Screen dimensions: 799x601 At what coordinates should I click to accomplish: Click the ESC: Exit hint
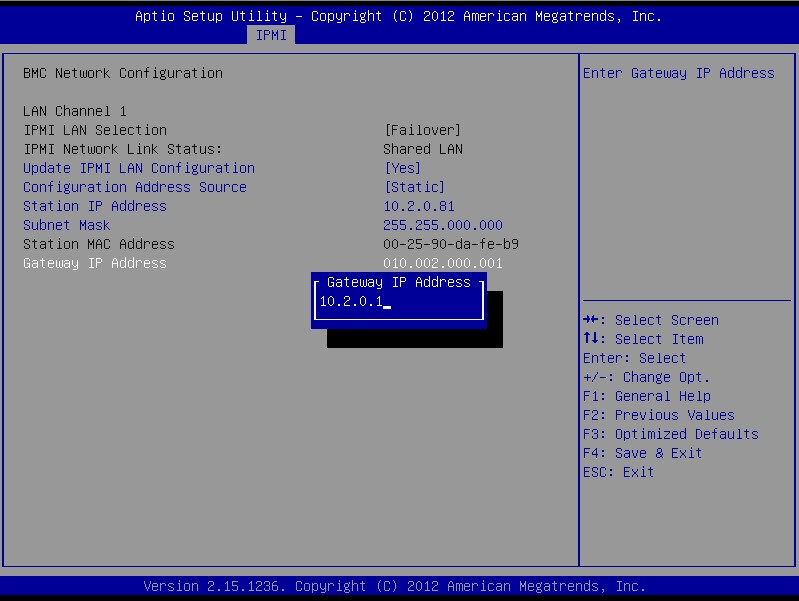pyautogui.click(x=618, y=472)
